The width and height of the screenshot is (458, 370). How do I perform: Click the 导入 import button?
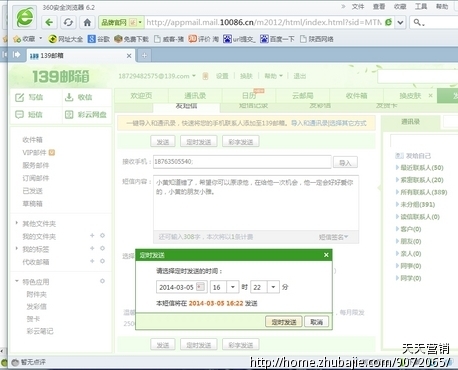[x=345, y=163]
